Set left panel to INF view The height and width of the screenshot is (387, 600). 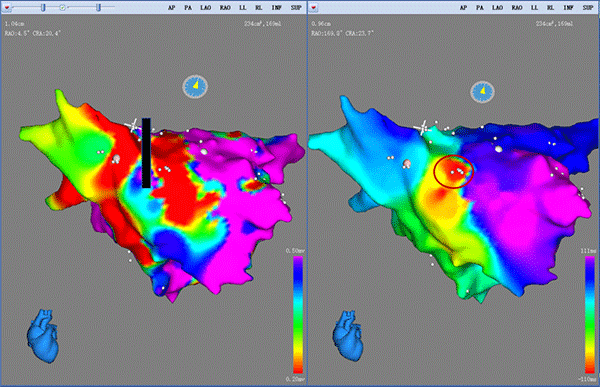pyautogui.click(x=276, y=8)
